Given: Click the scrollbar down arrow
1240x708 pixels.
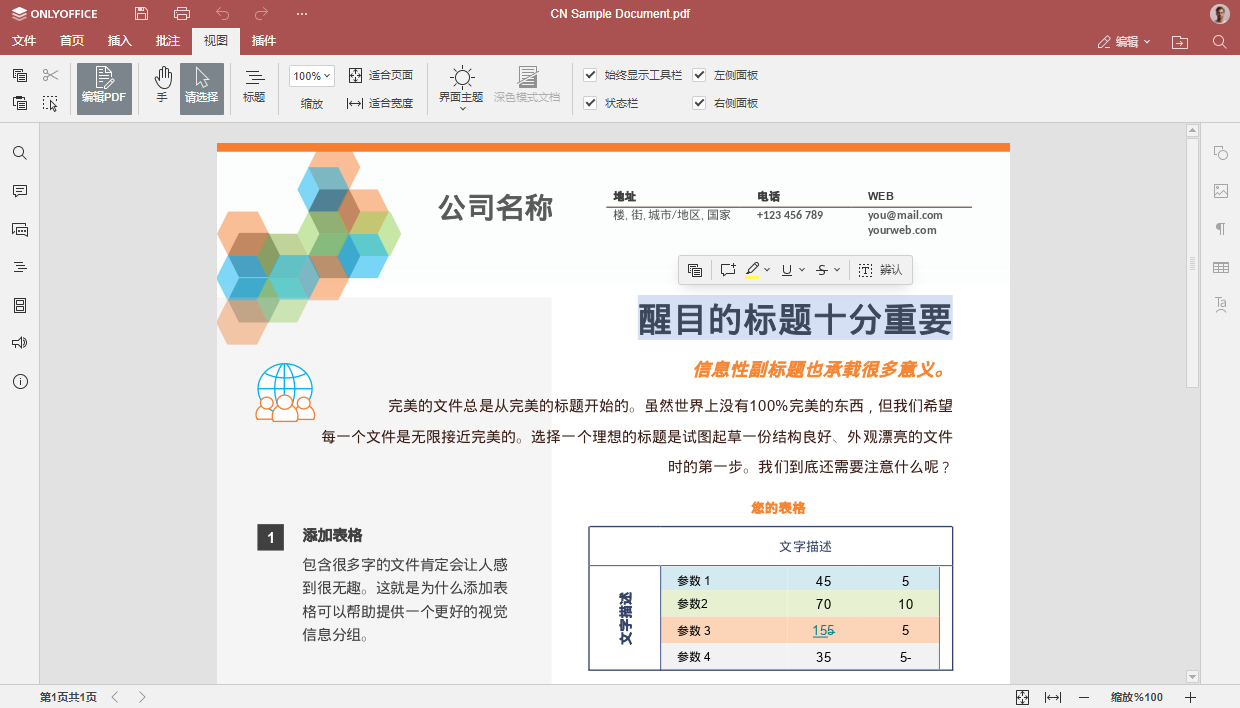Looking at the screenshot, I should pyautogui.click(x=1192, y=677).
